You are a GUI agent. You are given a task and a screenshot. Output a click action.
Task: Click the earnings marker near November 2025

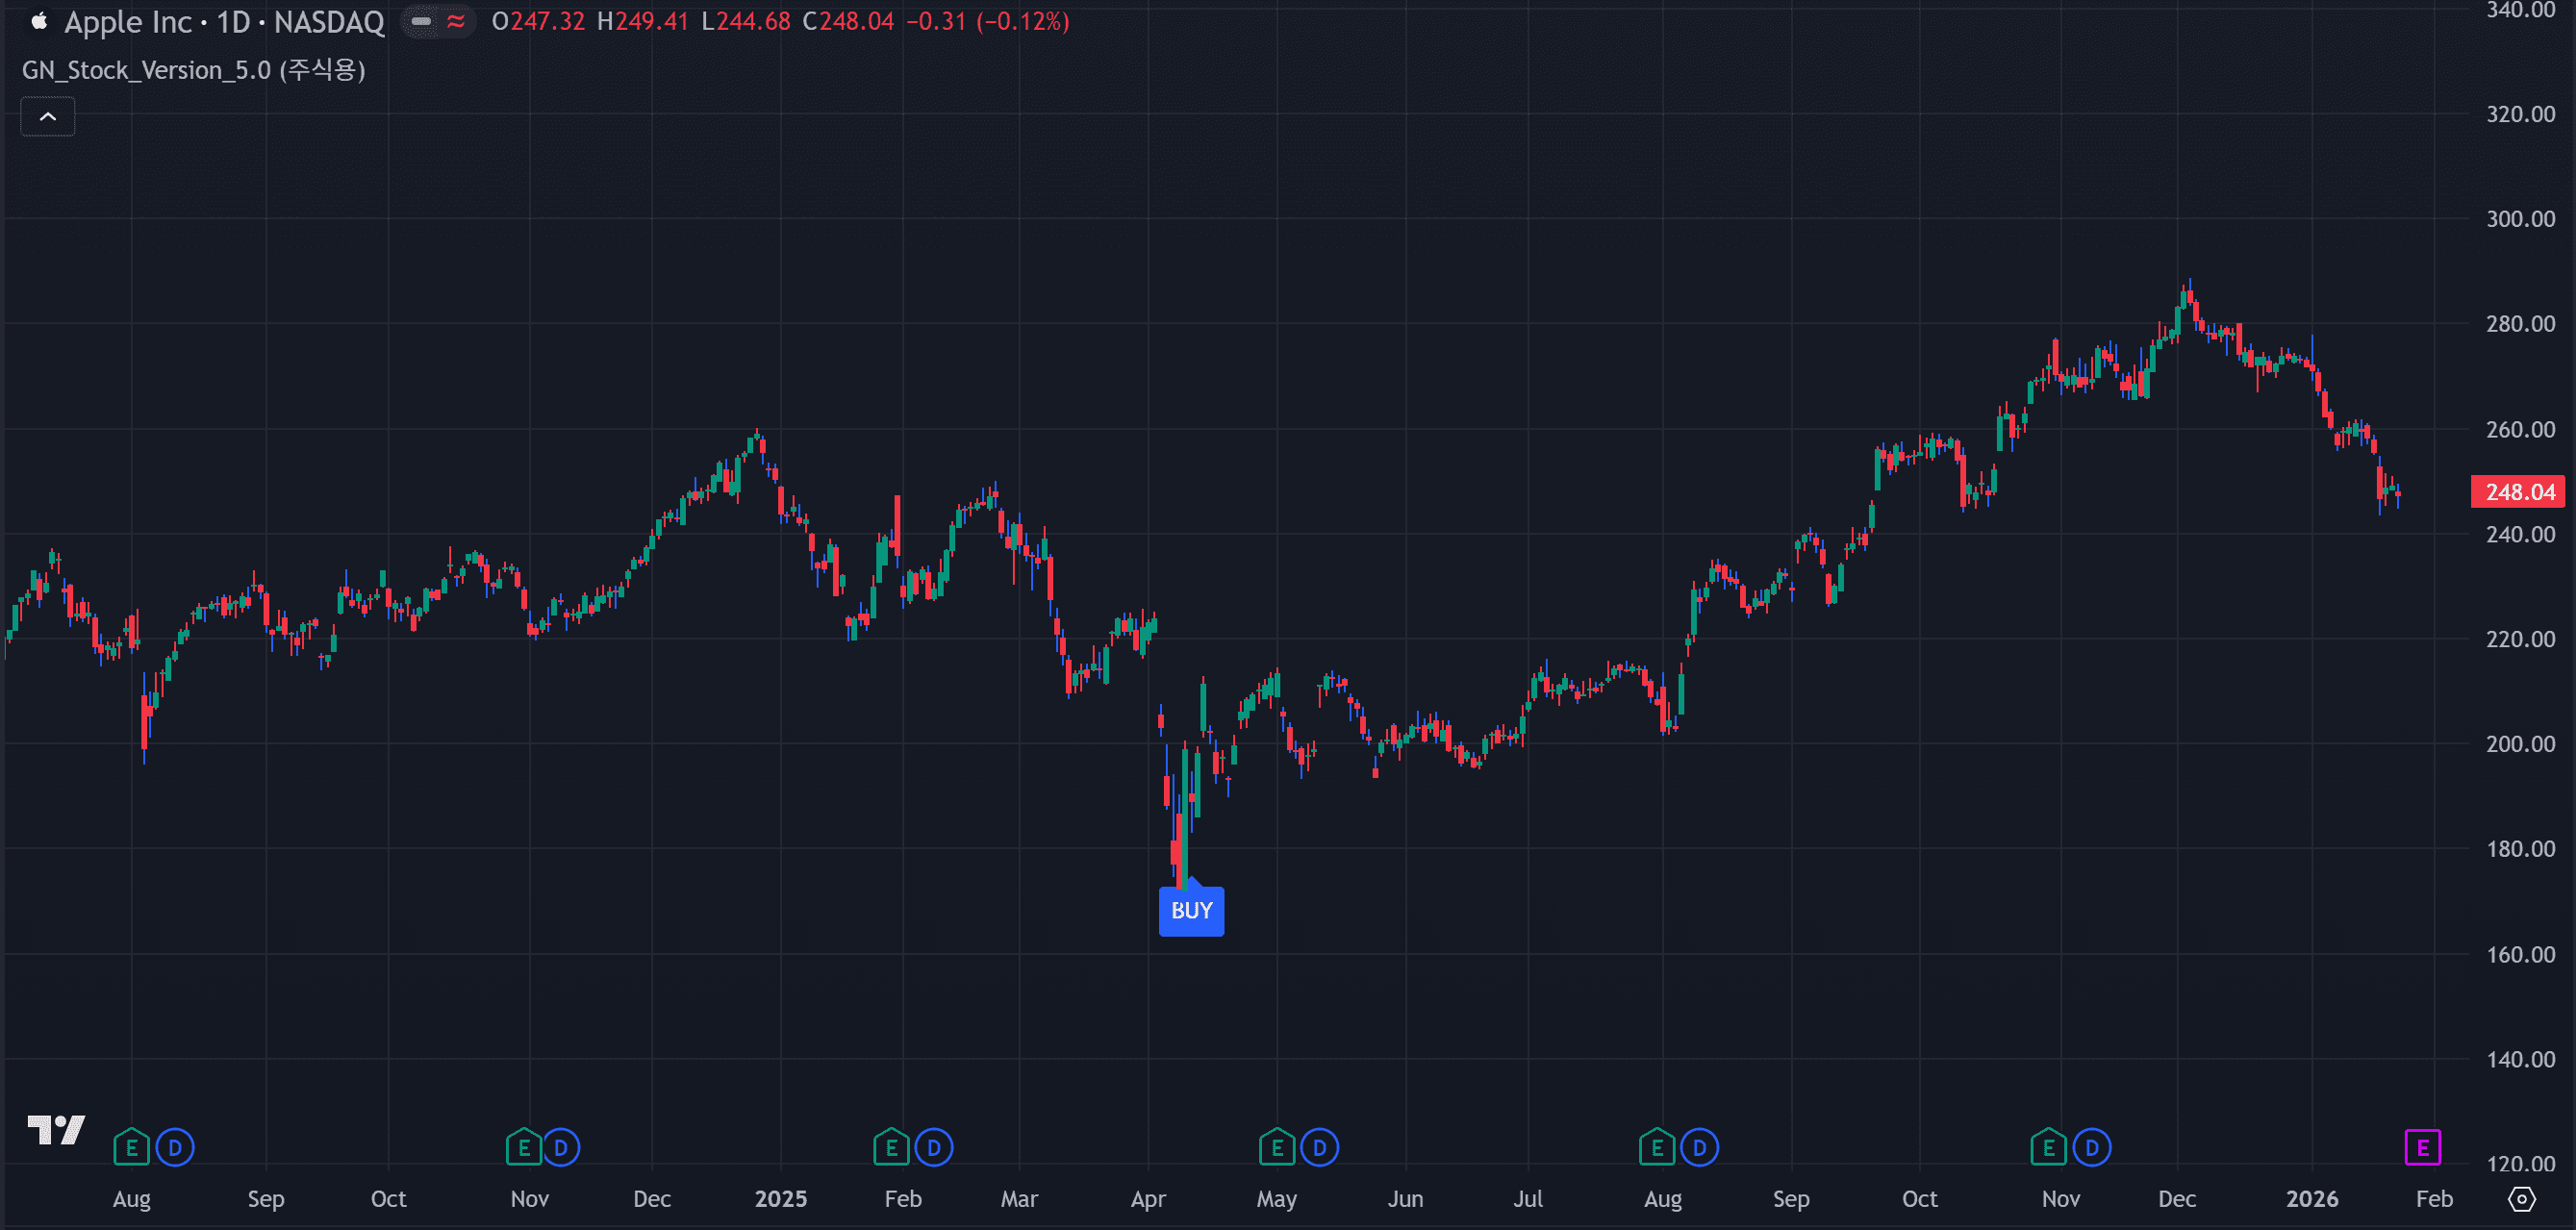(x=2048, y=1147)
